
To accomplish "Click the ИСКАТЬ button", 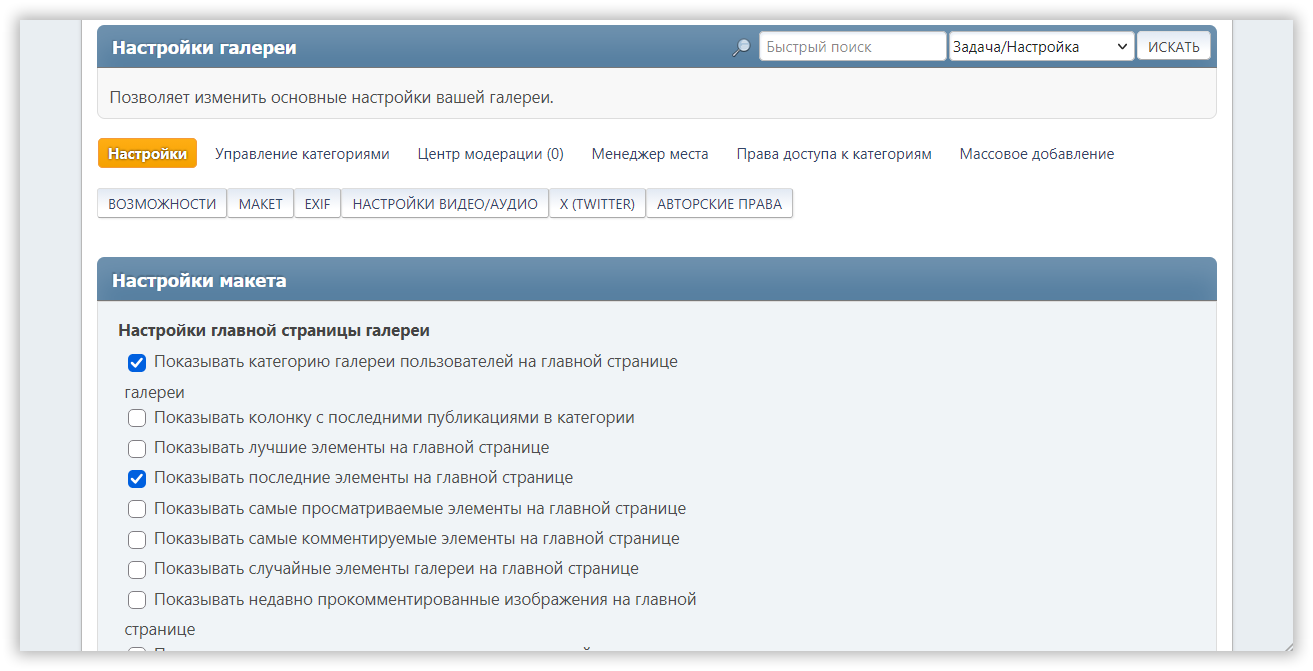I will tap(1174, 47).
